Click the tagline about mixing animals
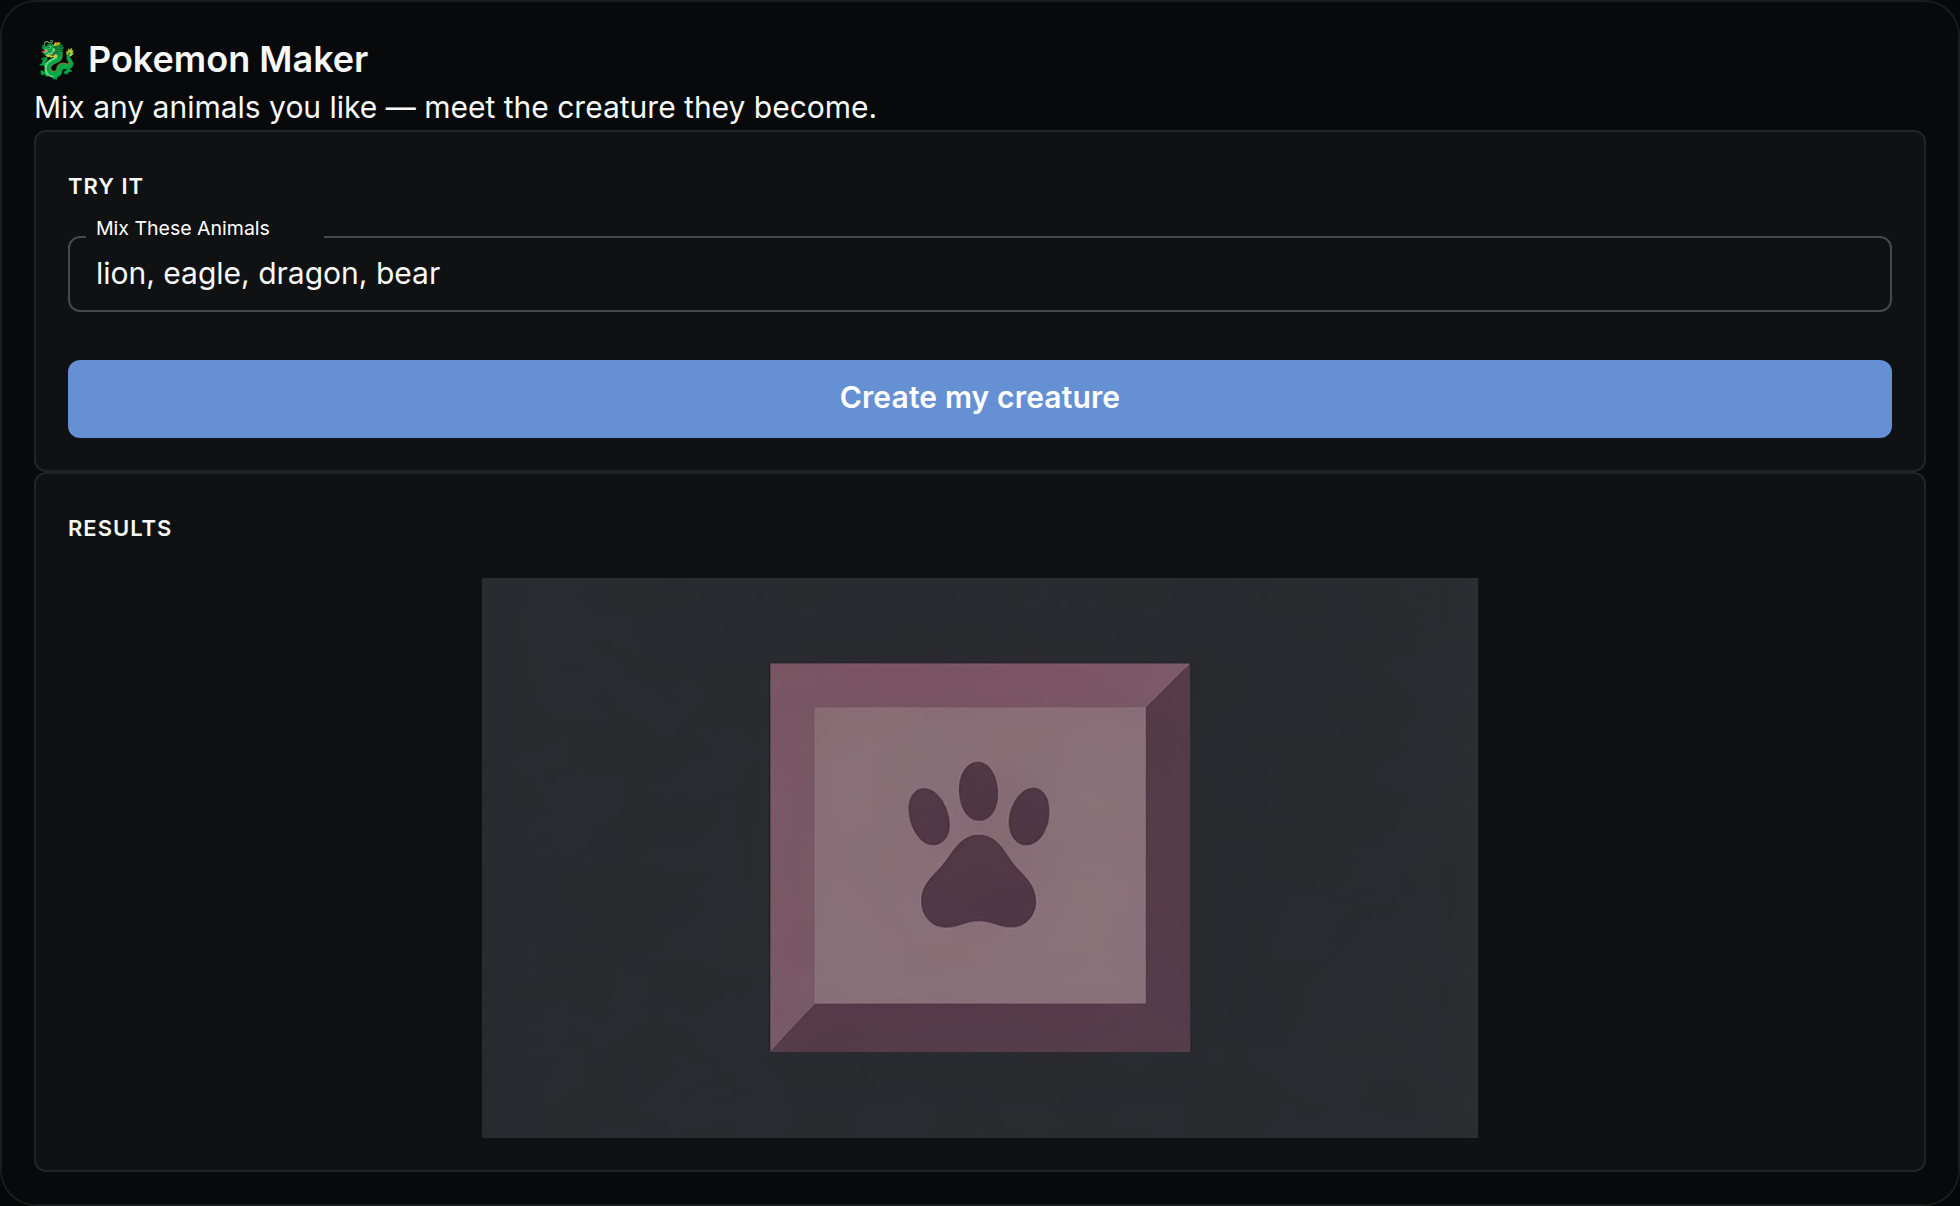1960x1206 pixels. 455,108
